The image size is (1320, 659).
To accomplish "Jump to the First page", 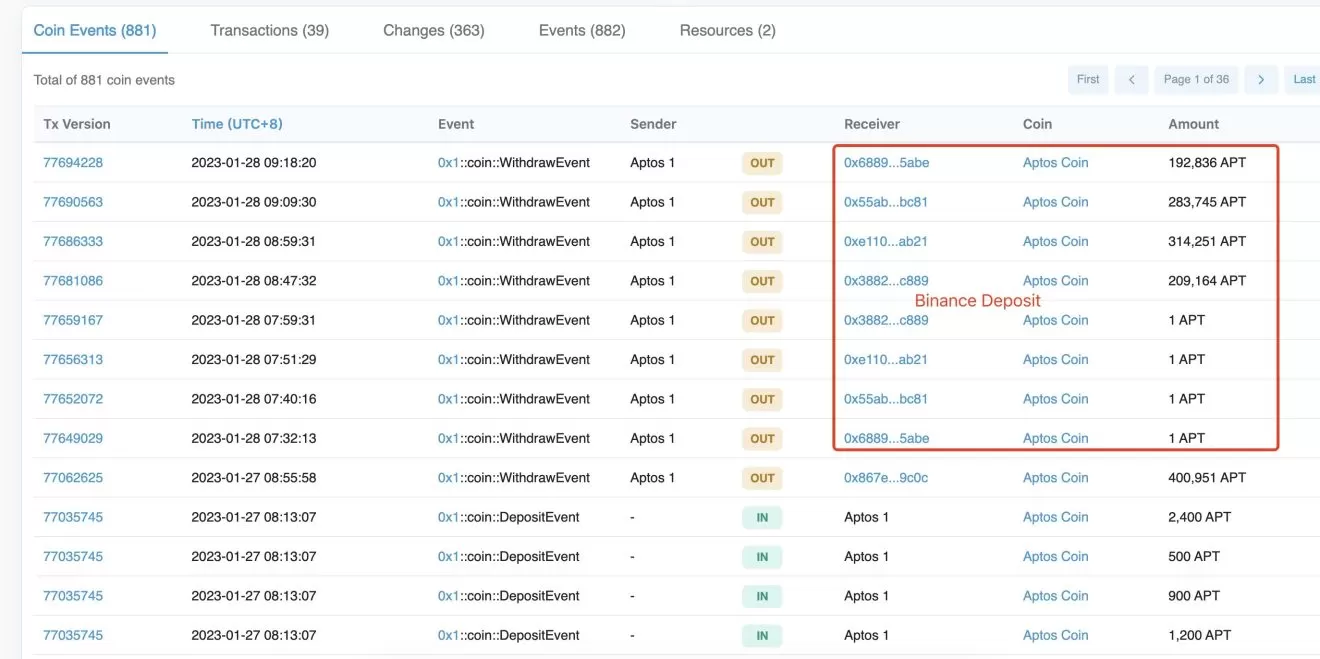I will pyautogui.click(x=1088, y=80).
